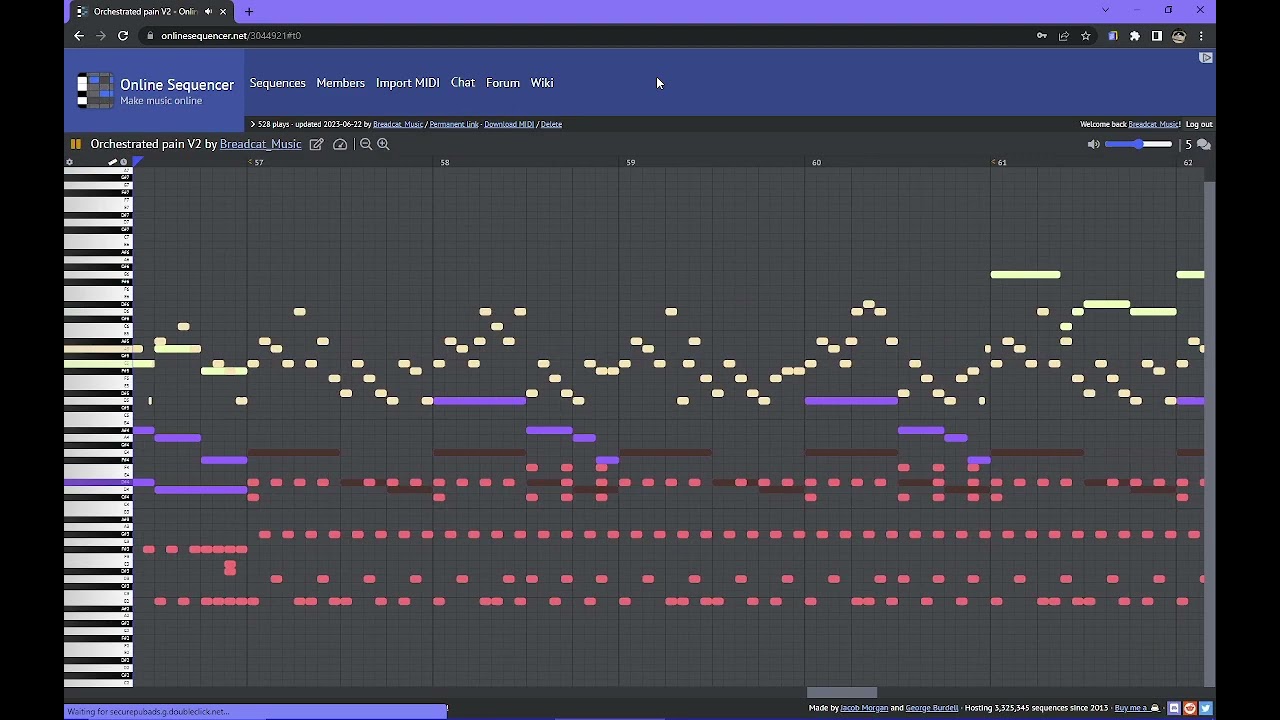Click the measure 60 marker on the timeline
This screenshot has width=1280, height=720.
pyautogui.click(x=817, y=162)
